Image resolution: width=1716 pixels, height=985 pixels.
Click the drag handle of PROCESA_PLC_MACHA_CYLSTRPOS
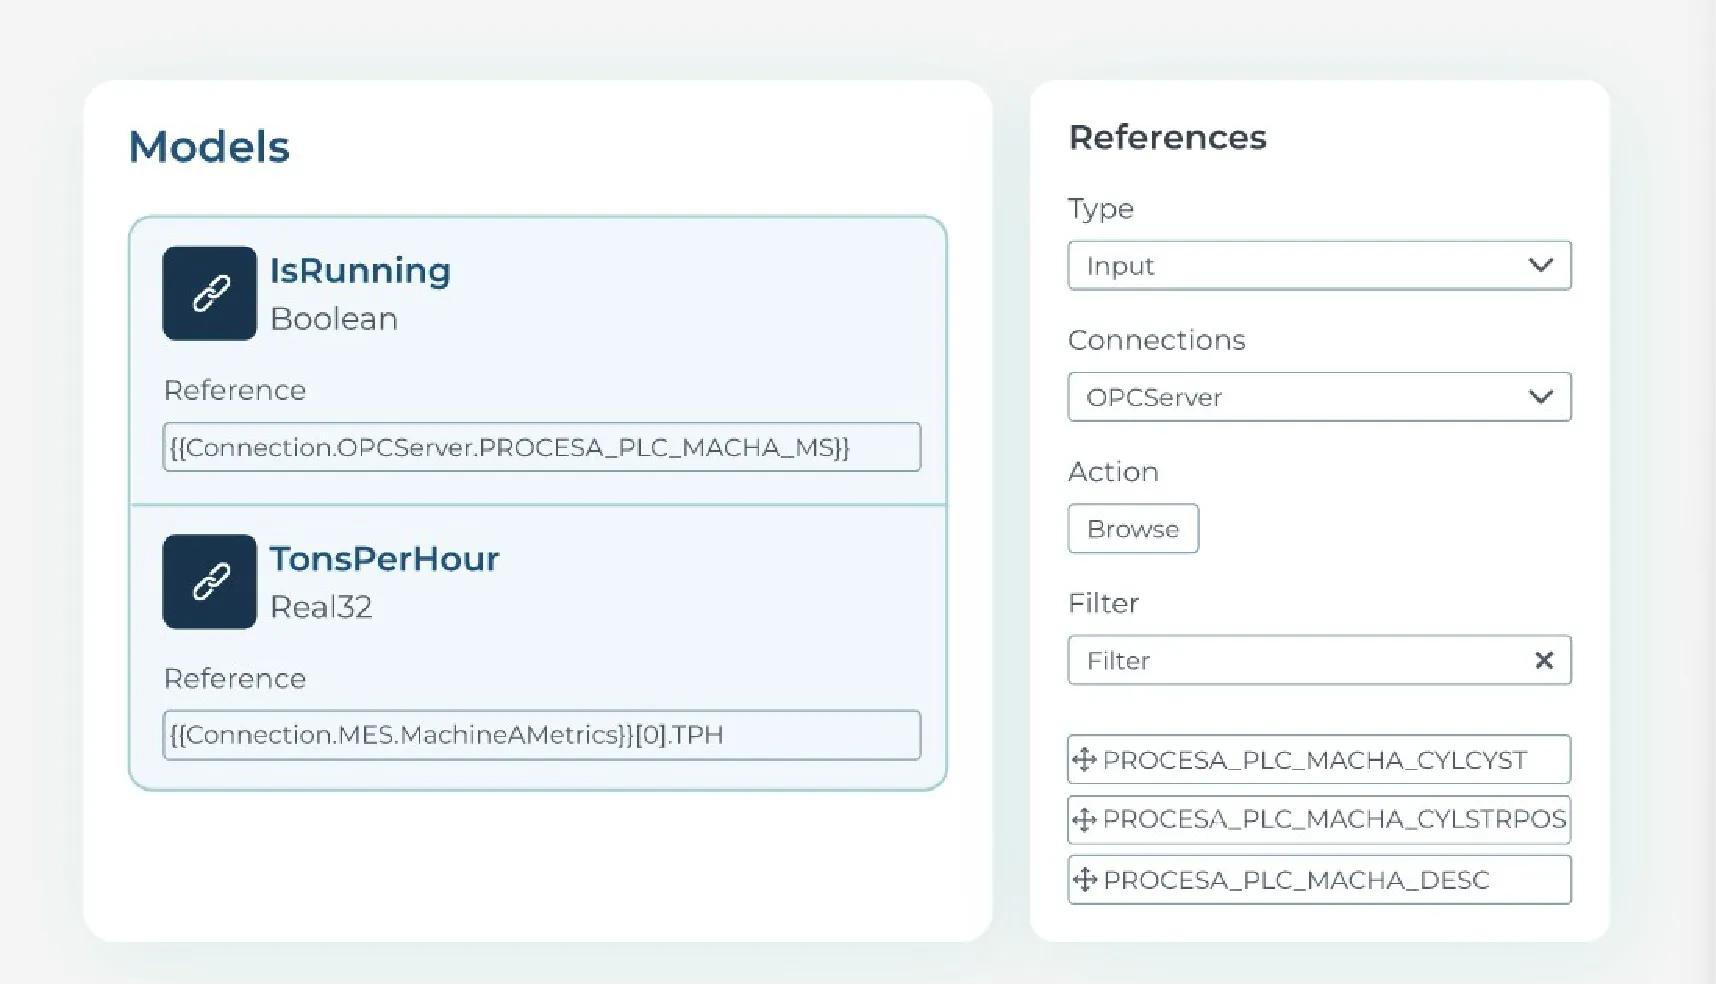pos(1084,819)
